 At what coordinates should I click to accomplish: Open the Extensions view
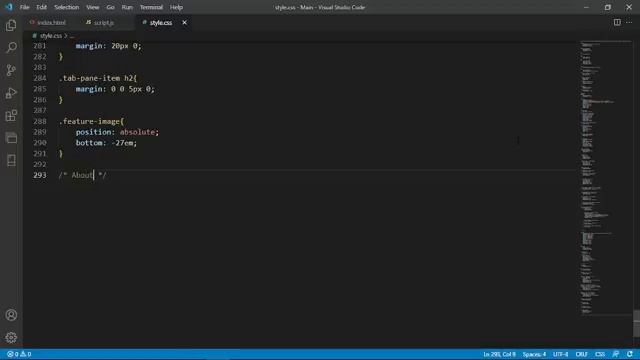11,116
